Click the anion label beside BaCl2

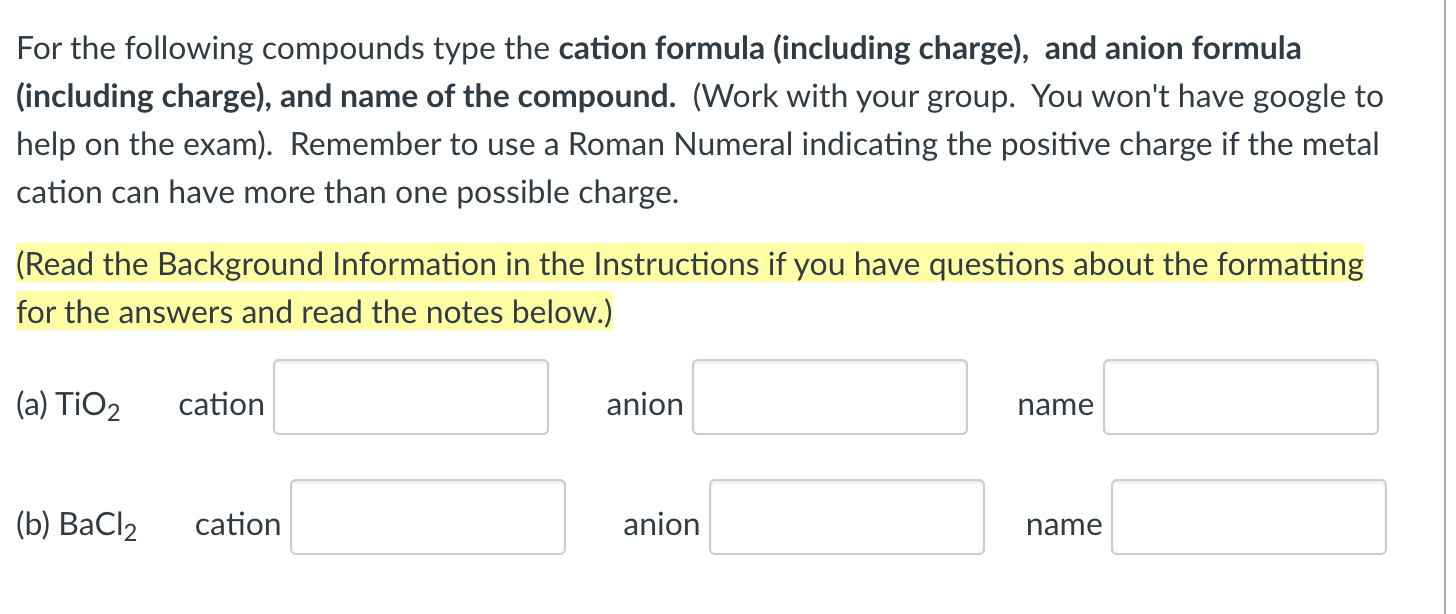(660, 524)
